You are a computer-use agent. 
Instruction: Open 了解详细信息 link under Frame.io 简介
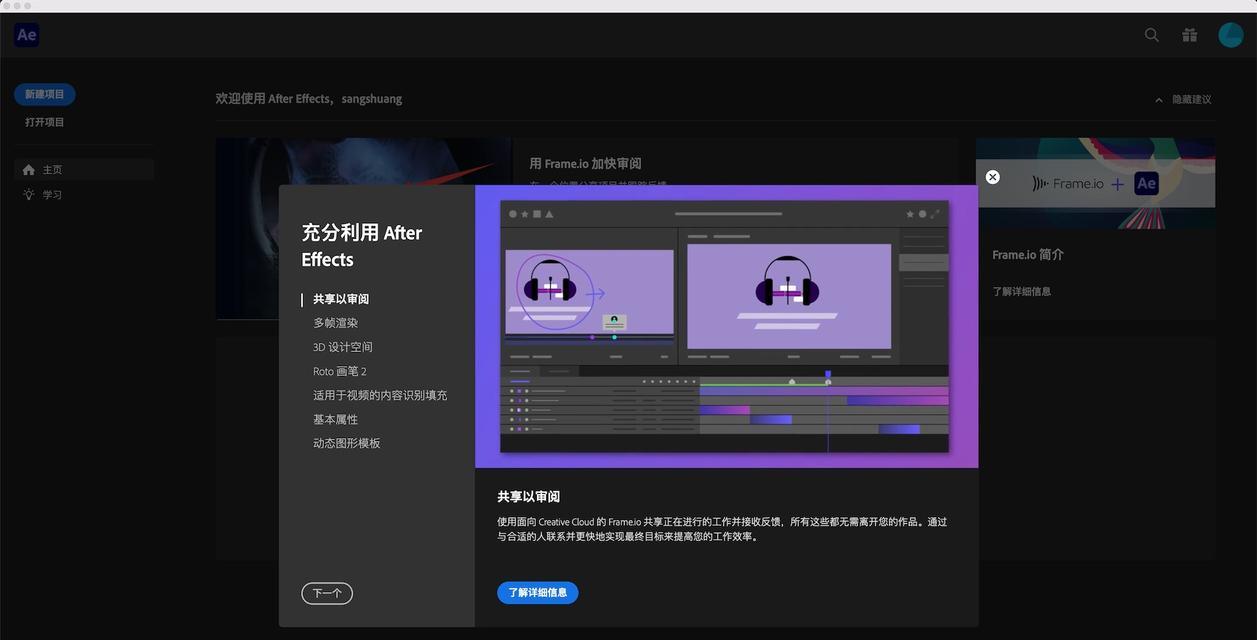click(1022, 291)
